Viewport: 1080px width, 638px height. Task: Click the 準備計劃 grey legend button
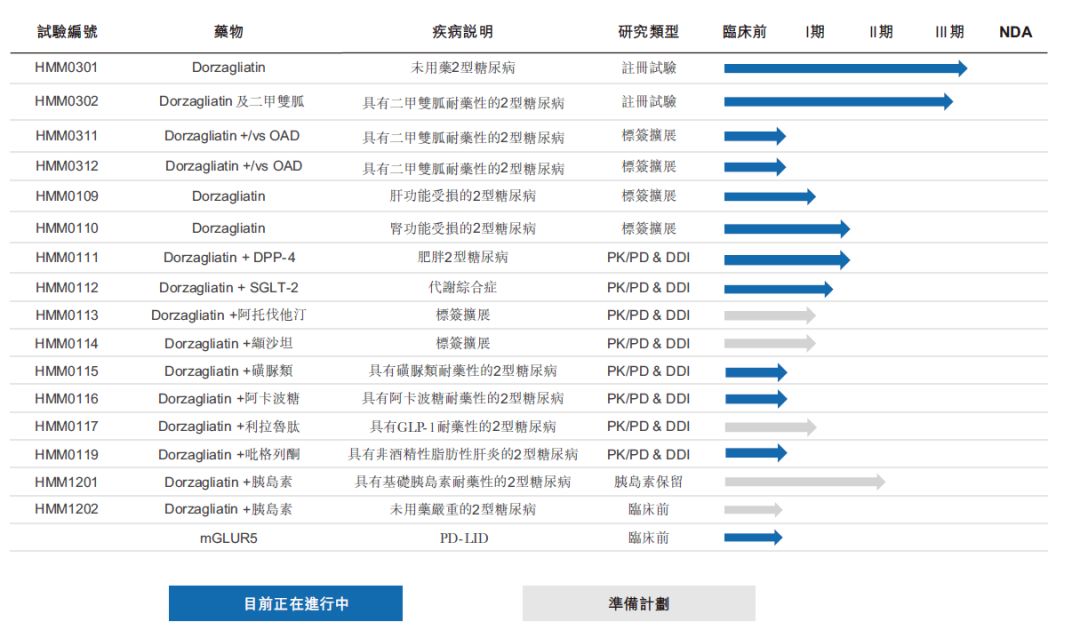coord(638,604)
